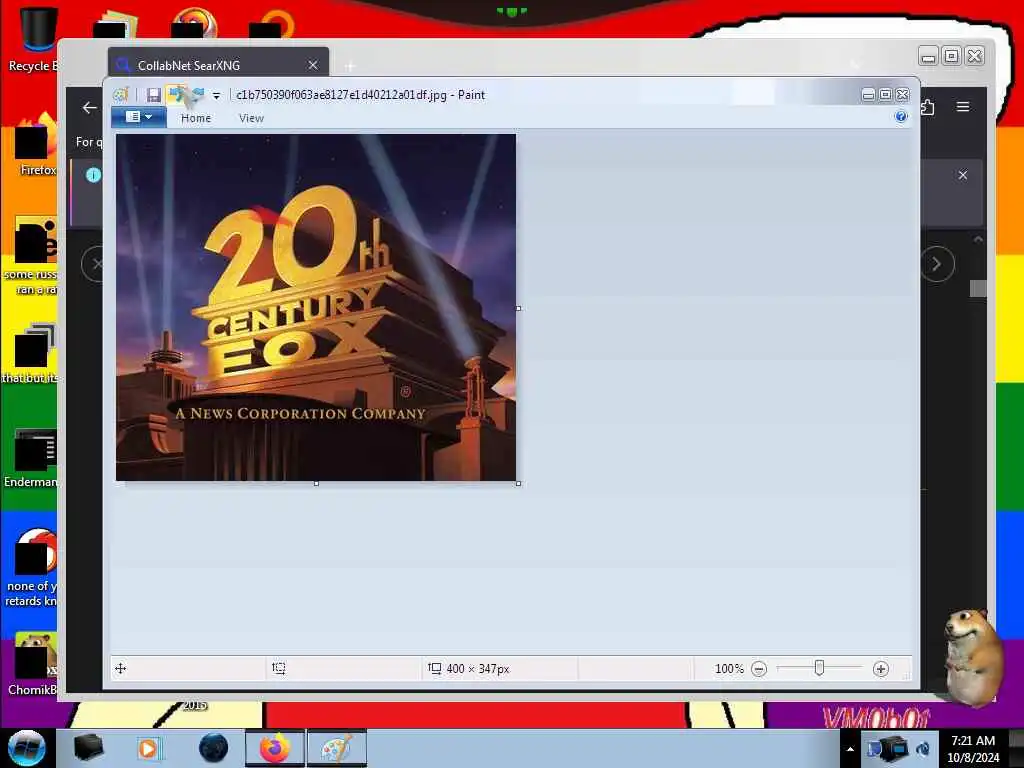Click the scroll-up arrow in Firefox page

pos(978,240)
